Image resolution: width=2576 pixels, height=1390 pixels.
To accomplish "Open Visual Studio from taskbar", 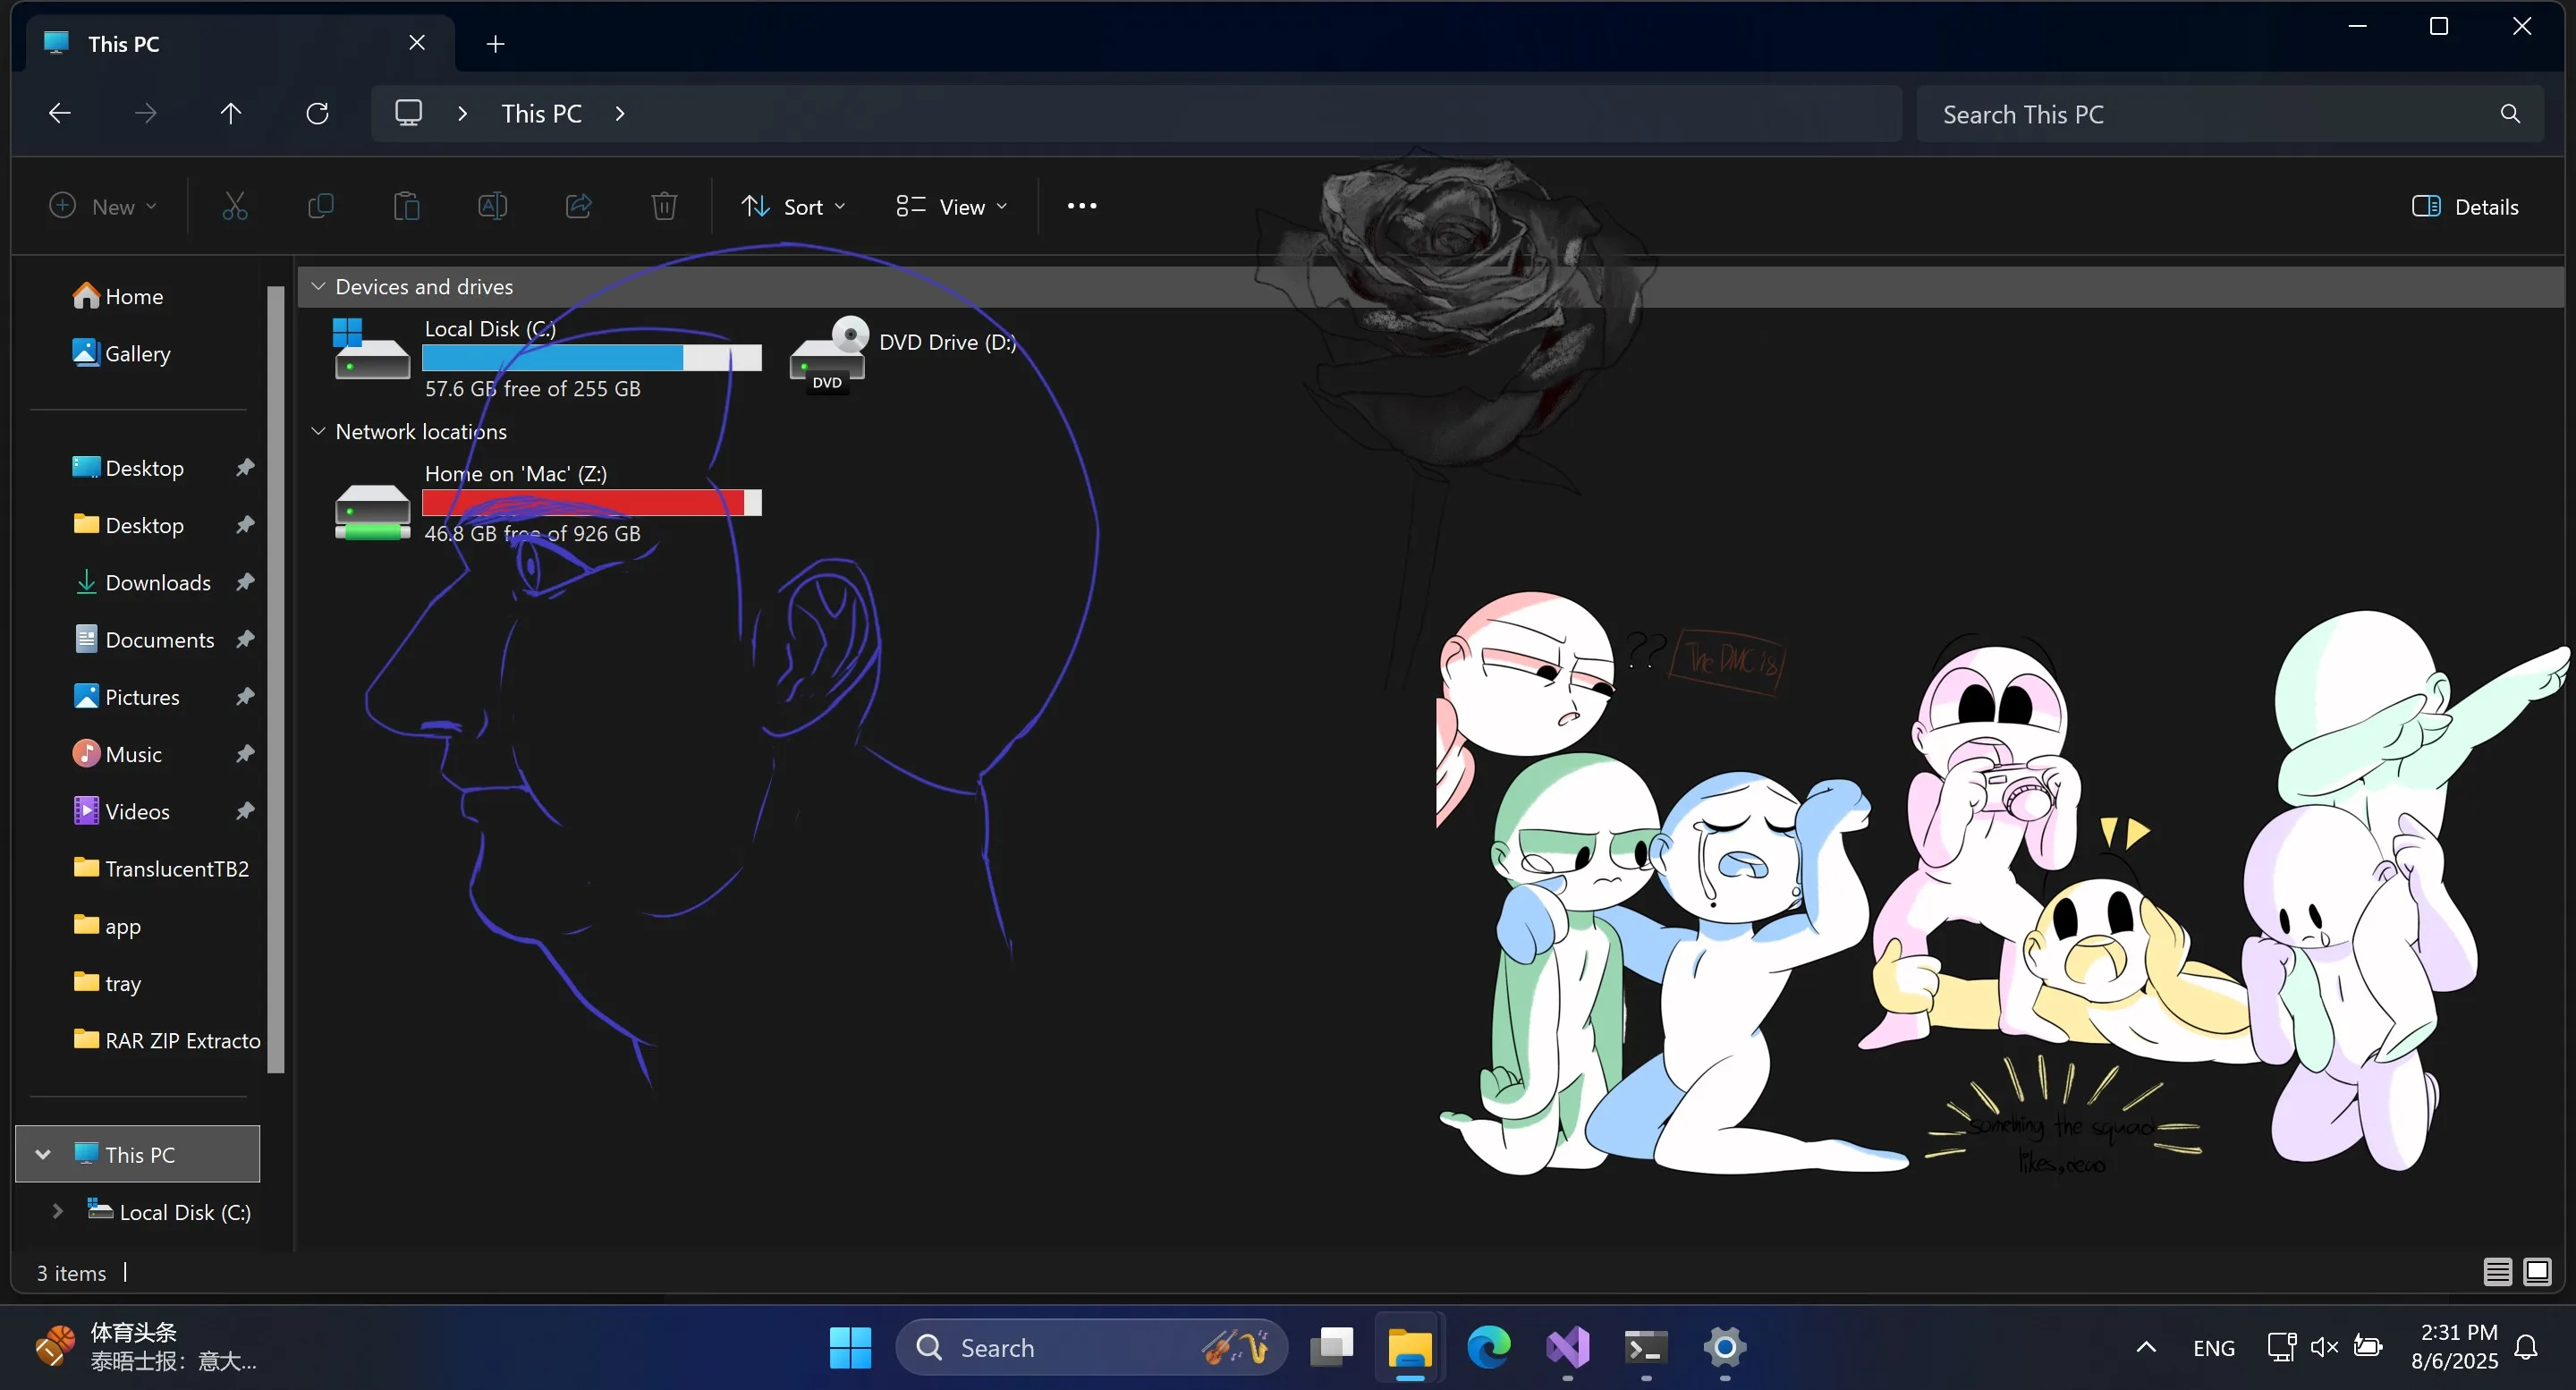I will point(1568,1348).
